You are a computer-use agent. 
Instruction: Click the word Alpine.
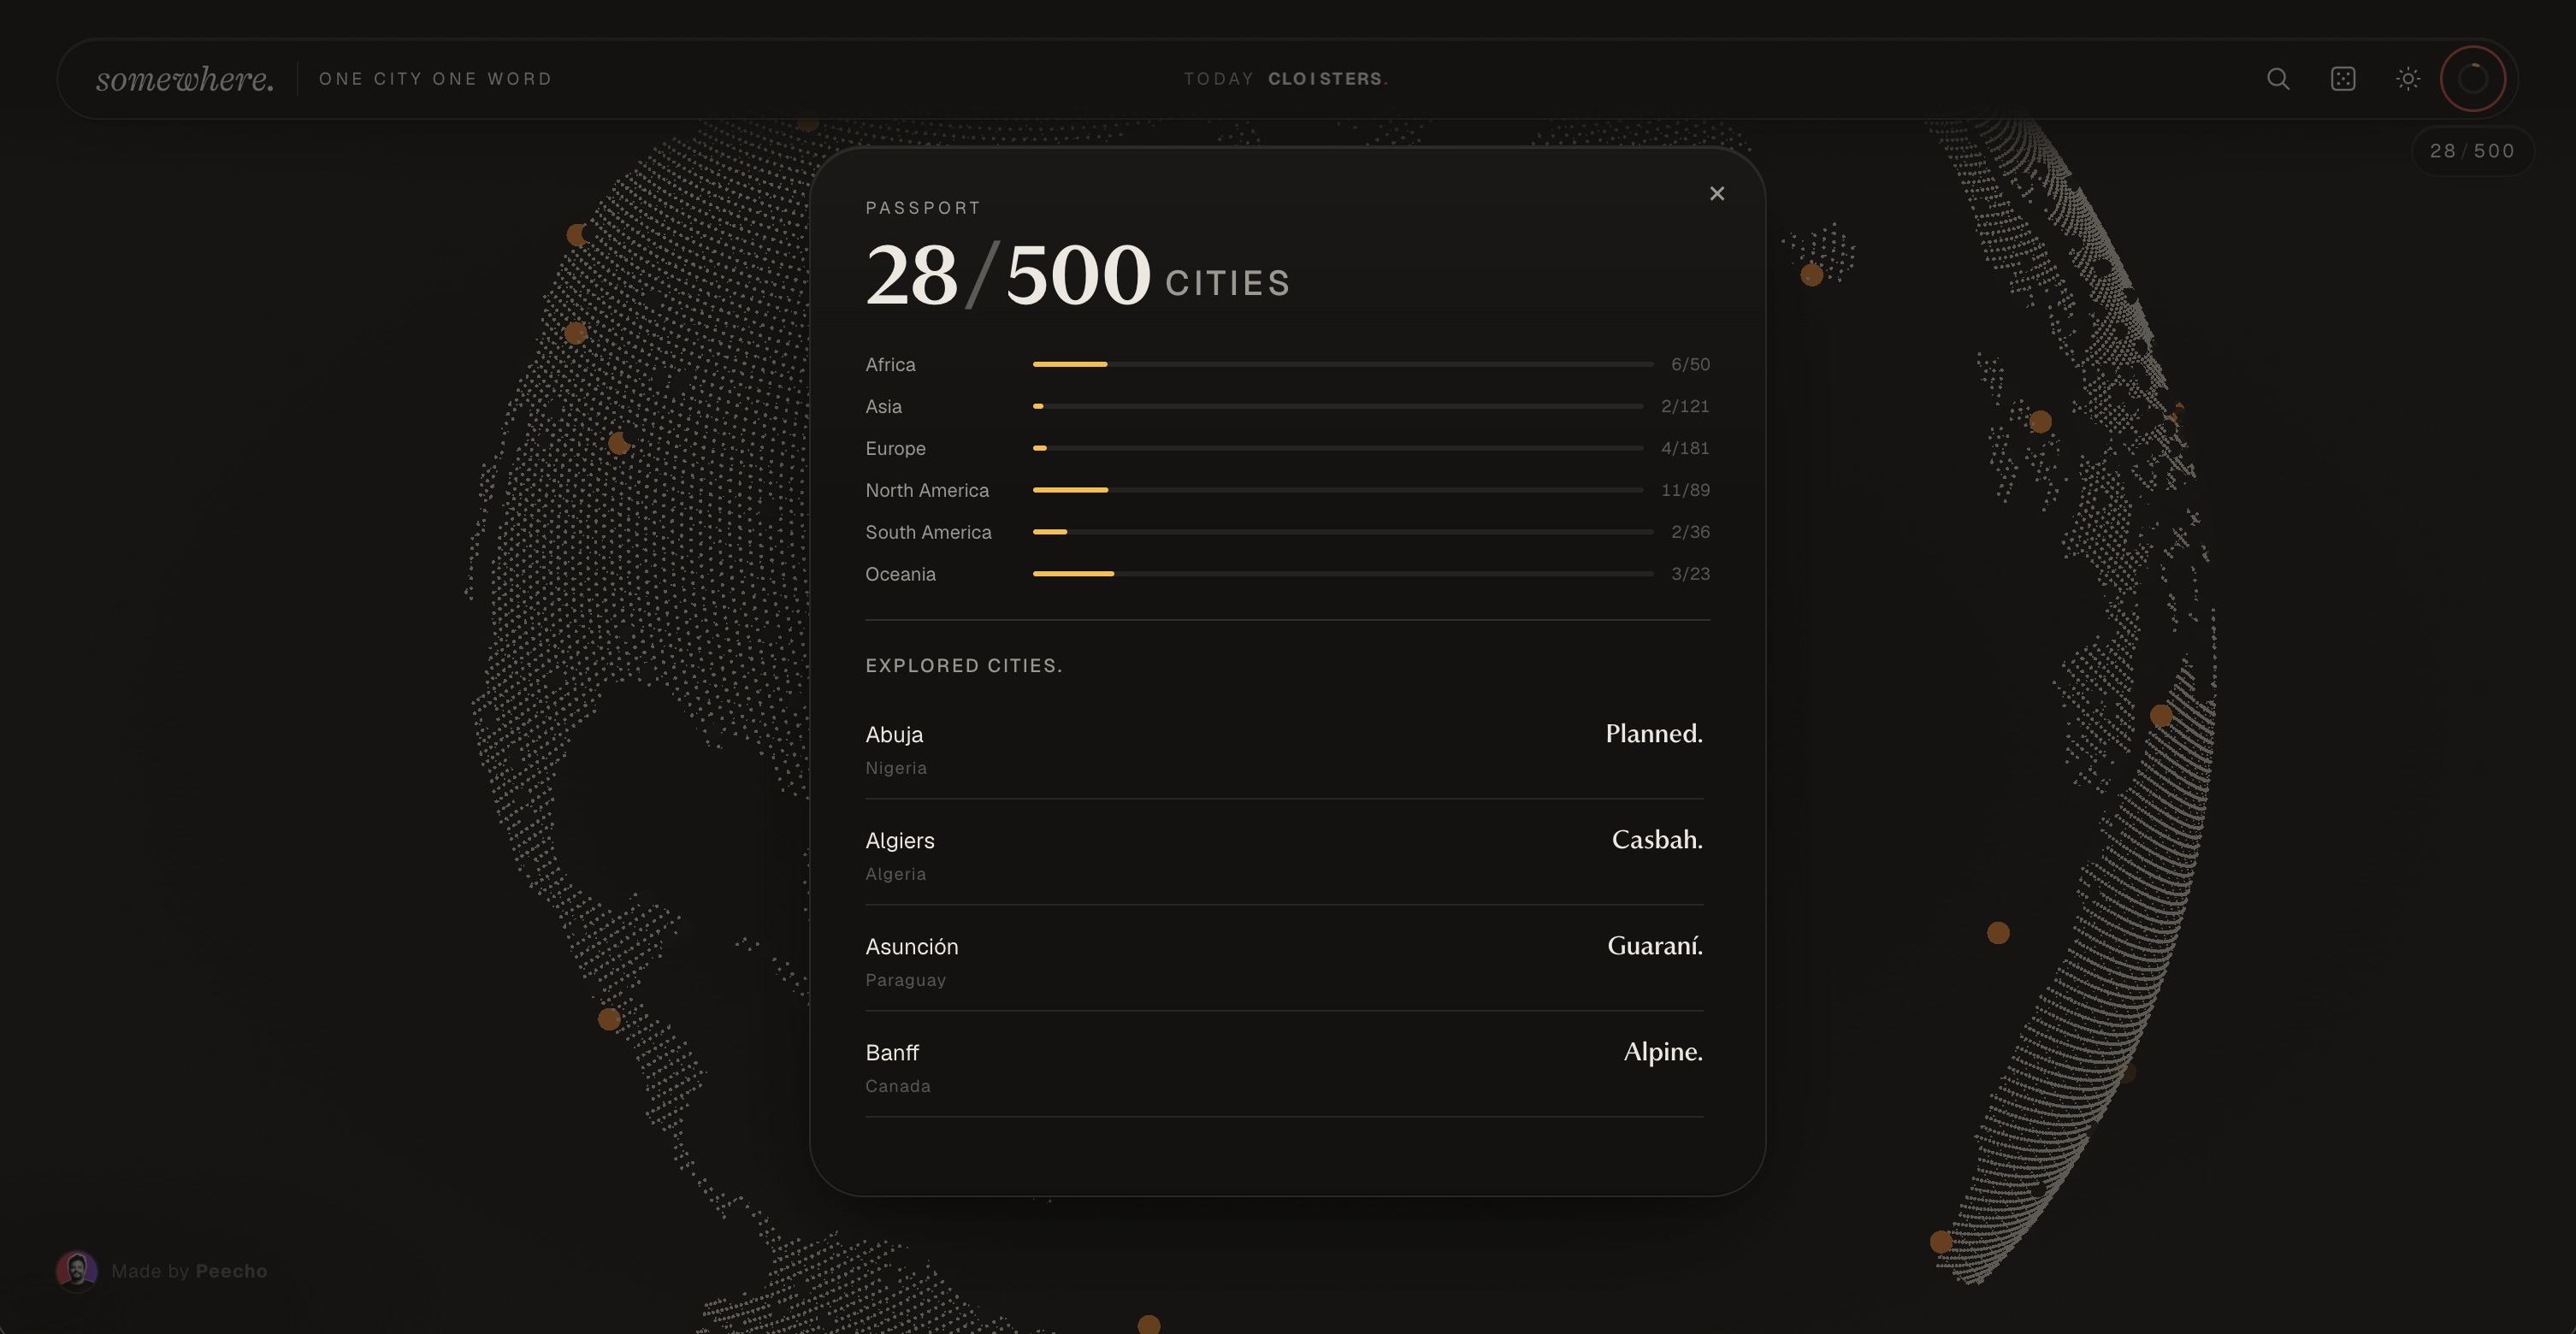coord(1663,1052)
